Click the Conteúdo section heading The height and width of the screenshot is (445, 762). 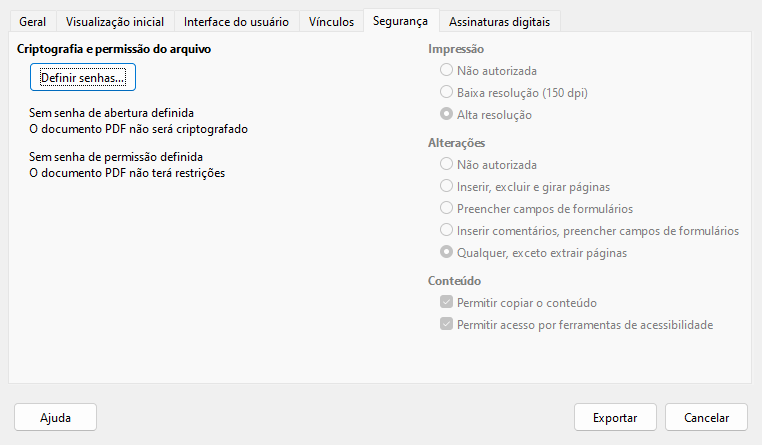pos(454,281)
